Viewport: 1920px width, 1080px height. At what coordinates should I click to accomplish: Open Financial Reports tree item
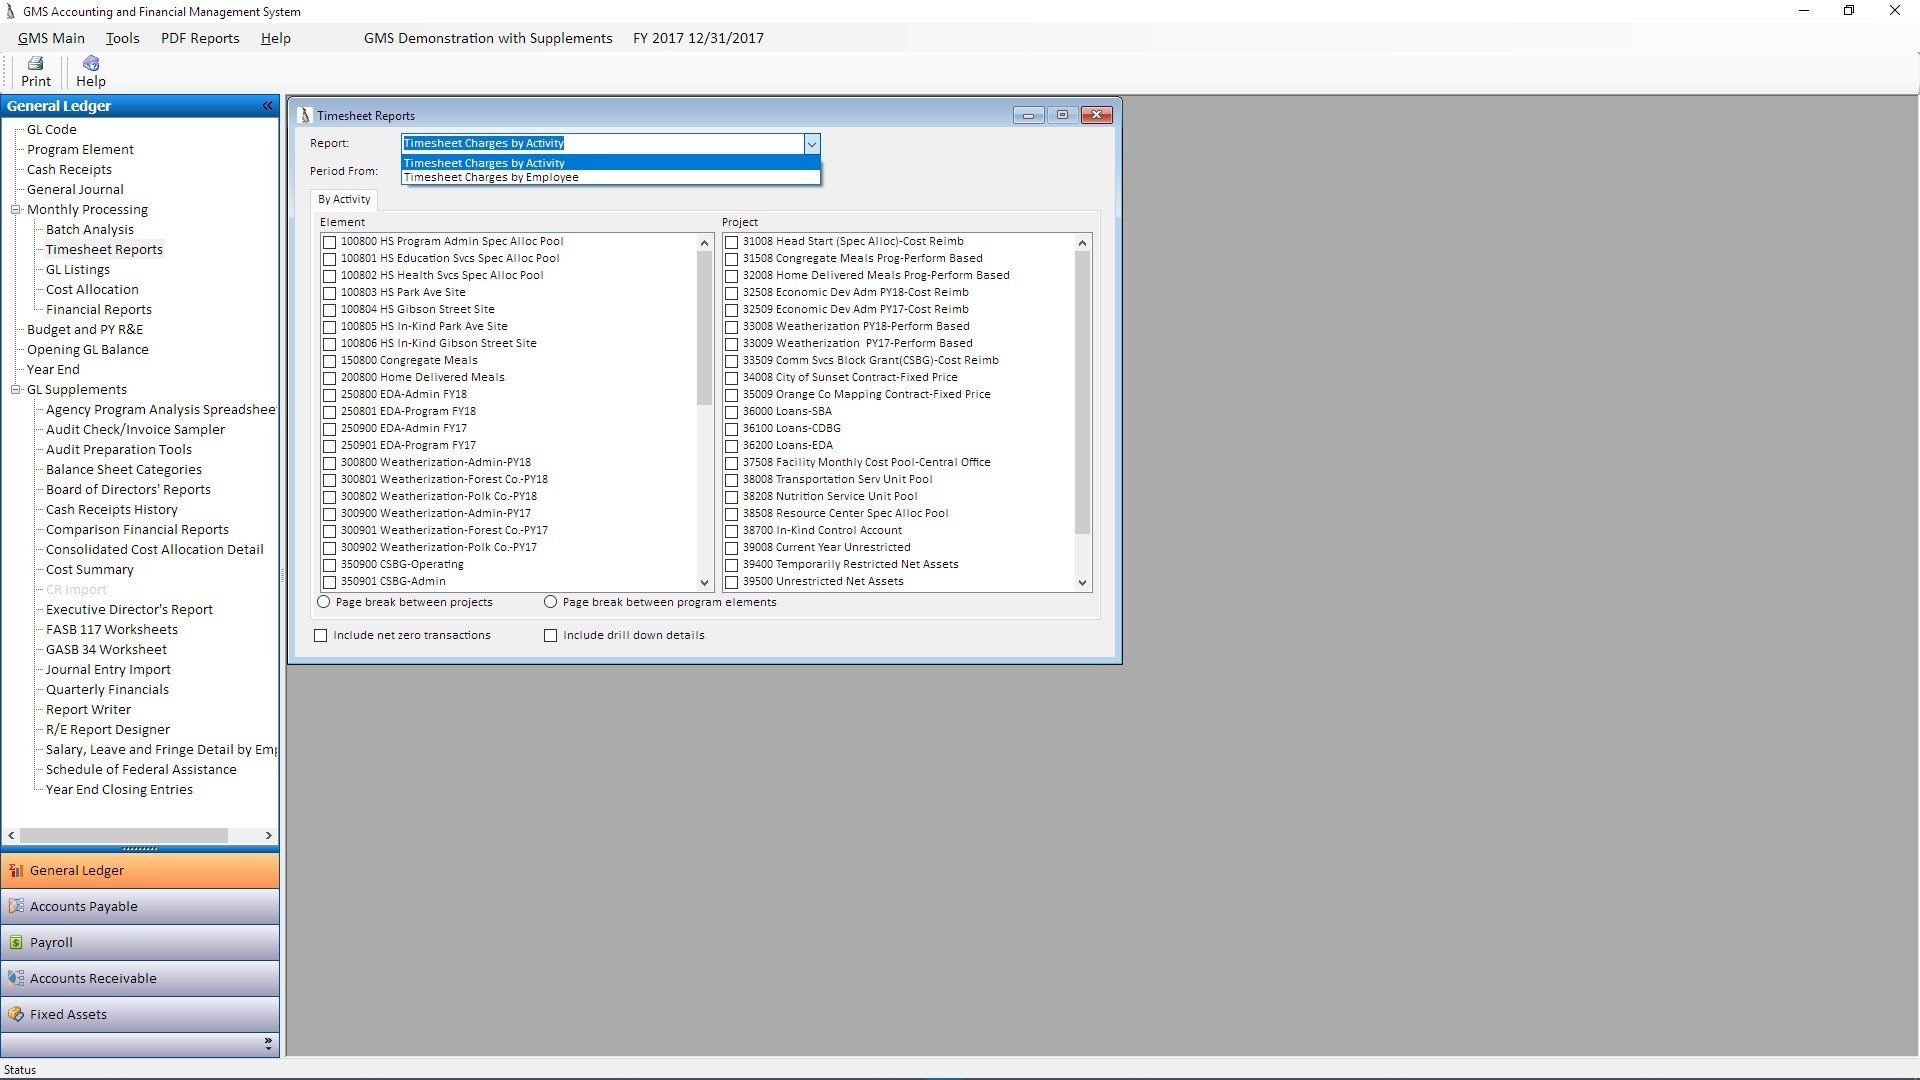[99, 310]
